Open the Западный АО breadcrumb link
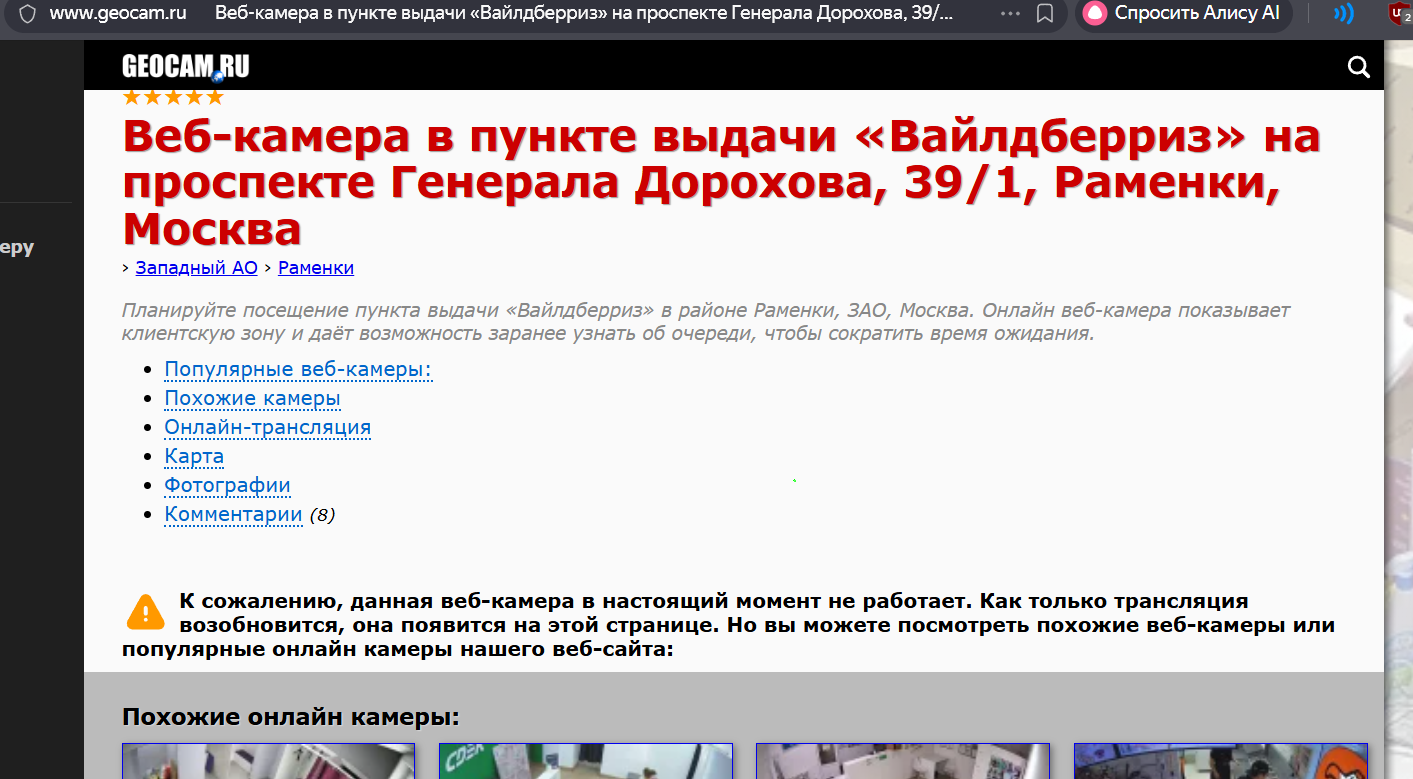Screen dimensions: 1413x779 (x=197, y=268)
